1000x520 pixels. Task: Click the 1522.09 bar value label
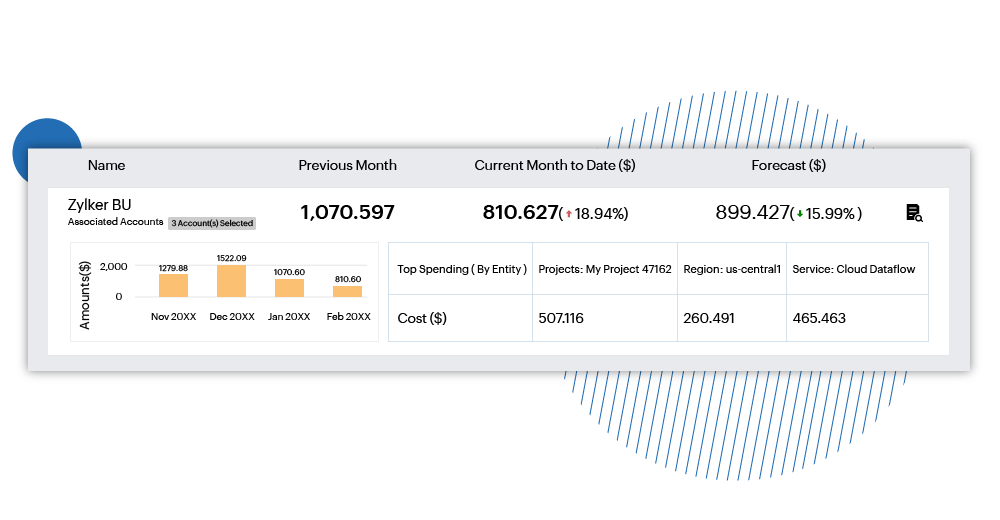pyautogui.click(x=232, y=258)
